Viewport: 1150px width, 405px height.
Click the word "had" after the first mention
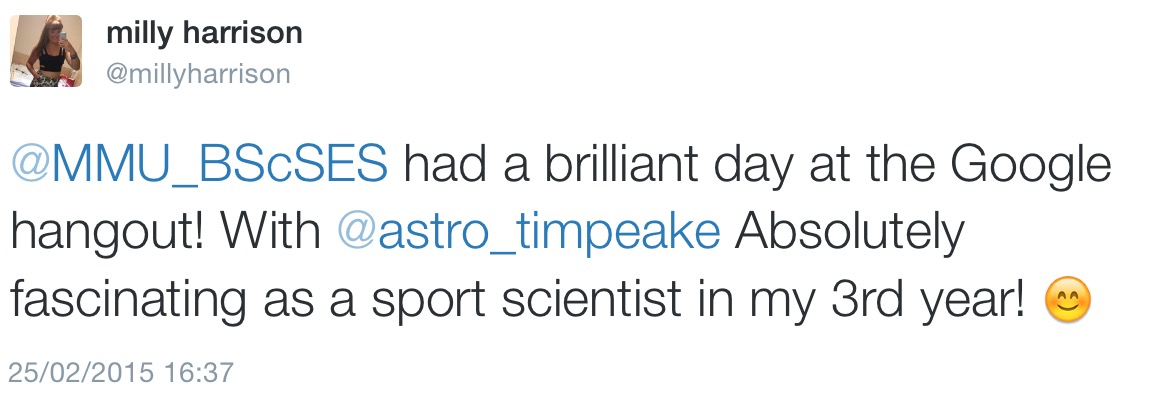(436, 165)
